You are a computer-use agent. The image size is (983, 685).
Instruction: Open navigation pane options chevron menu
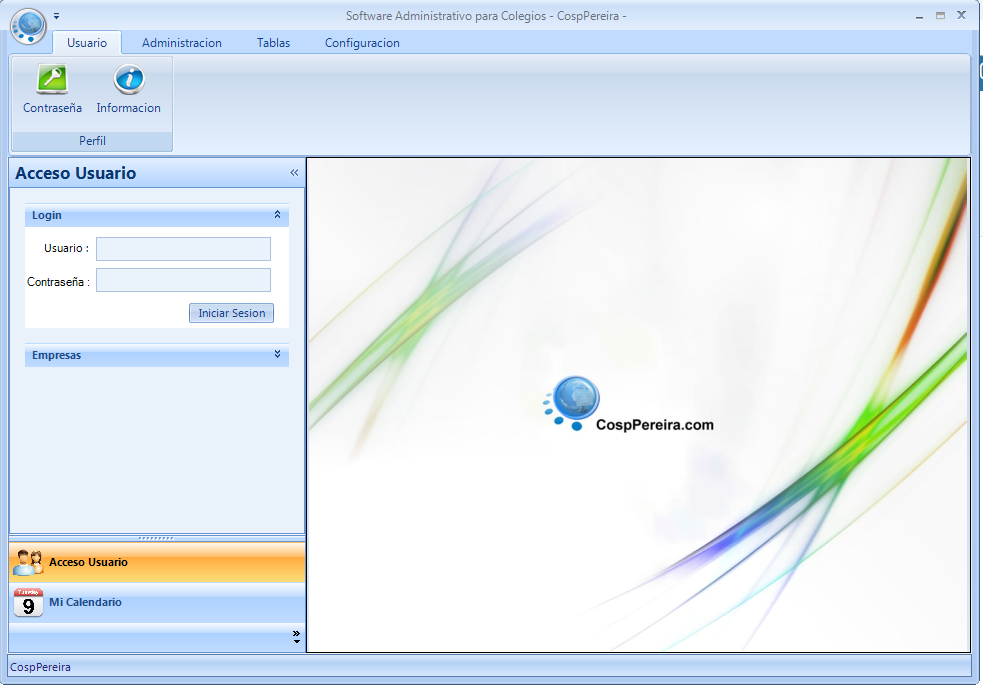point(296,636)
